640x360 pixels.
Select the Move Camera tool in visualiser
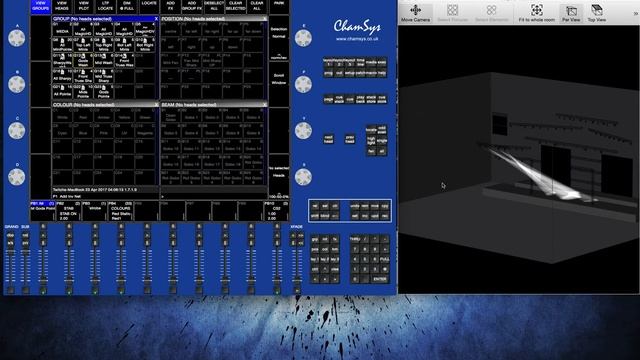pos(415,13)
